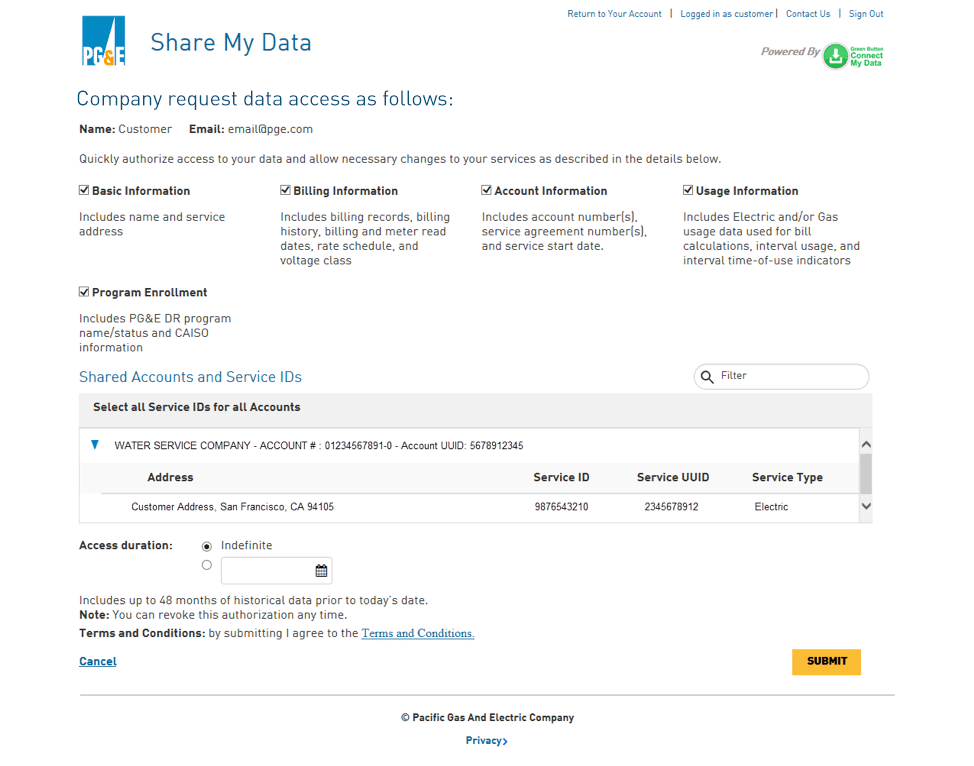Uncheck the Program Enrollment checkbox
The width and height of the screenshot is (974, 766).
pyautogui.click(x=84, y=292)
